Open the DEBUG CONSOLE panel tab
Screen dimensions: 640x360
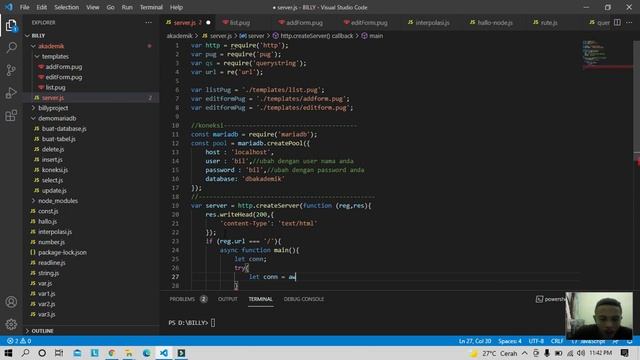tap(304, 299)
